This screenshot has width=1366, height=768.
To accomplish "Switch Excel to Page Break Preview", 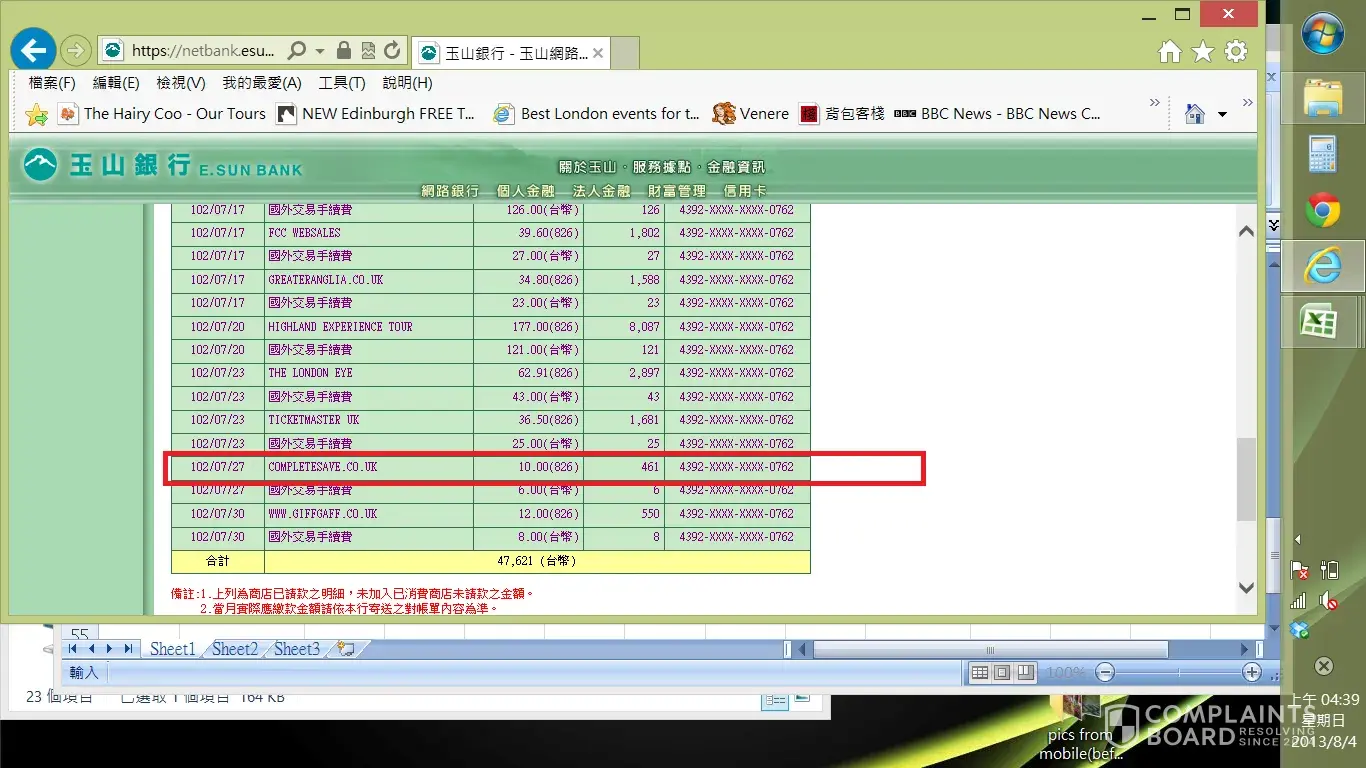I will 1025,673.
